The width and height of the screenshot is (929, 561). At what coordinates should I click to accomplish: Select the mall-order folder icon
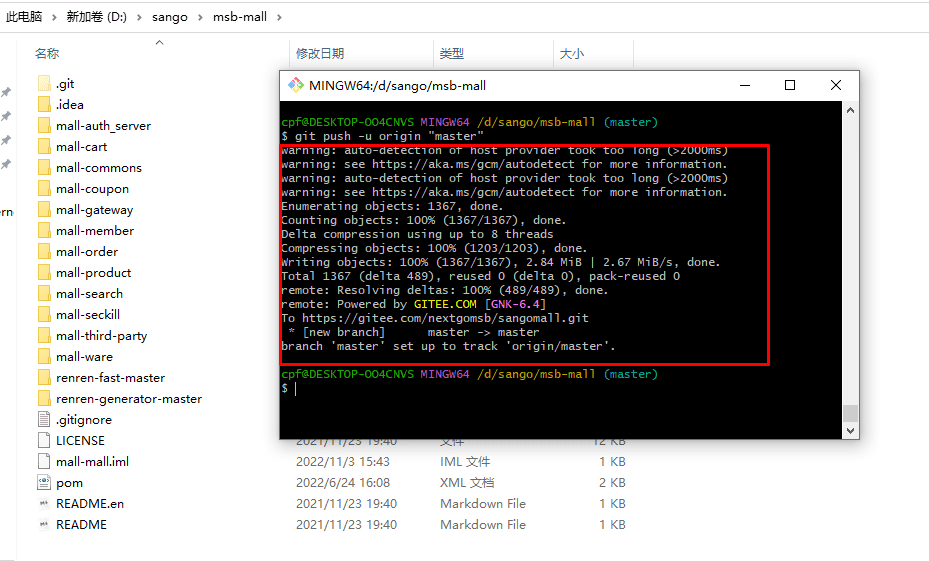click(x=44, y=252)
